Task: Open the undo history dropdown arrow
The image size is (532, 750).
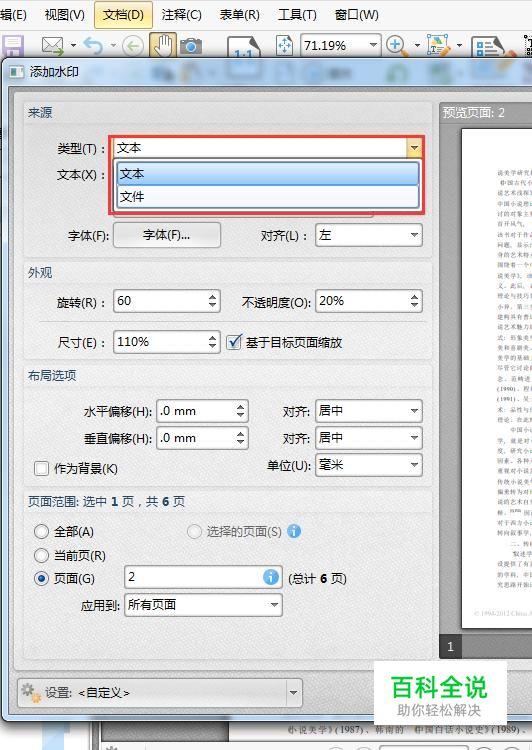Action: click(x=113, y=46)
